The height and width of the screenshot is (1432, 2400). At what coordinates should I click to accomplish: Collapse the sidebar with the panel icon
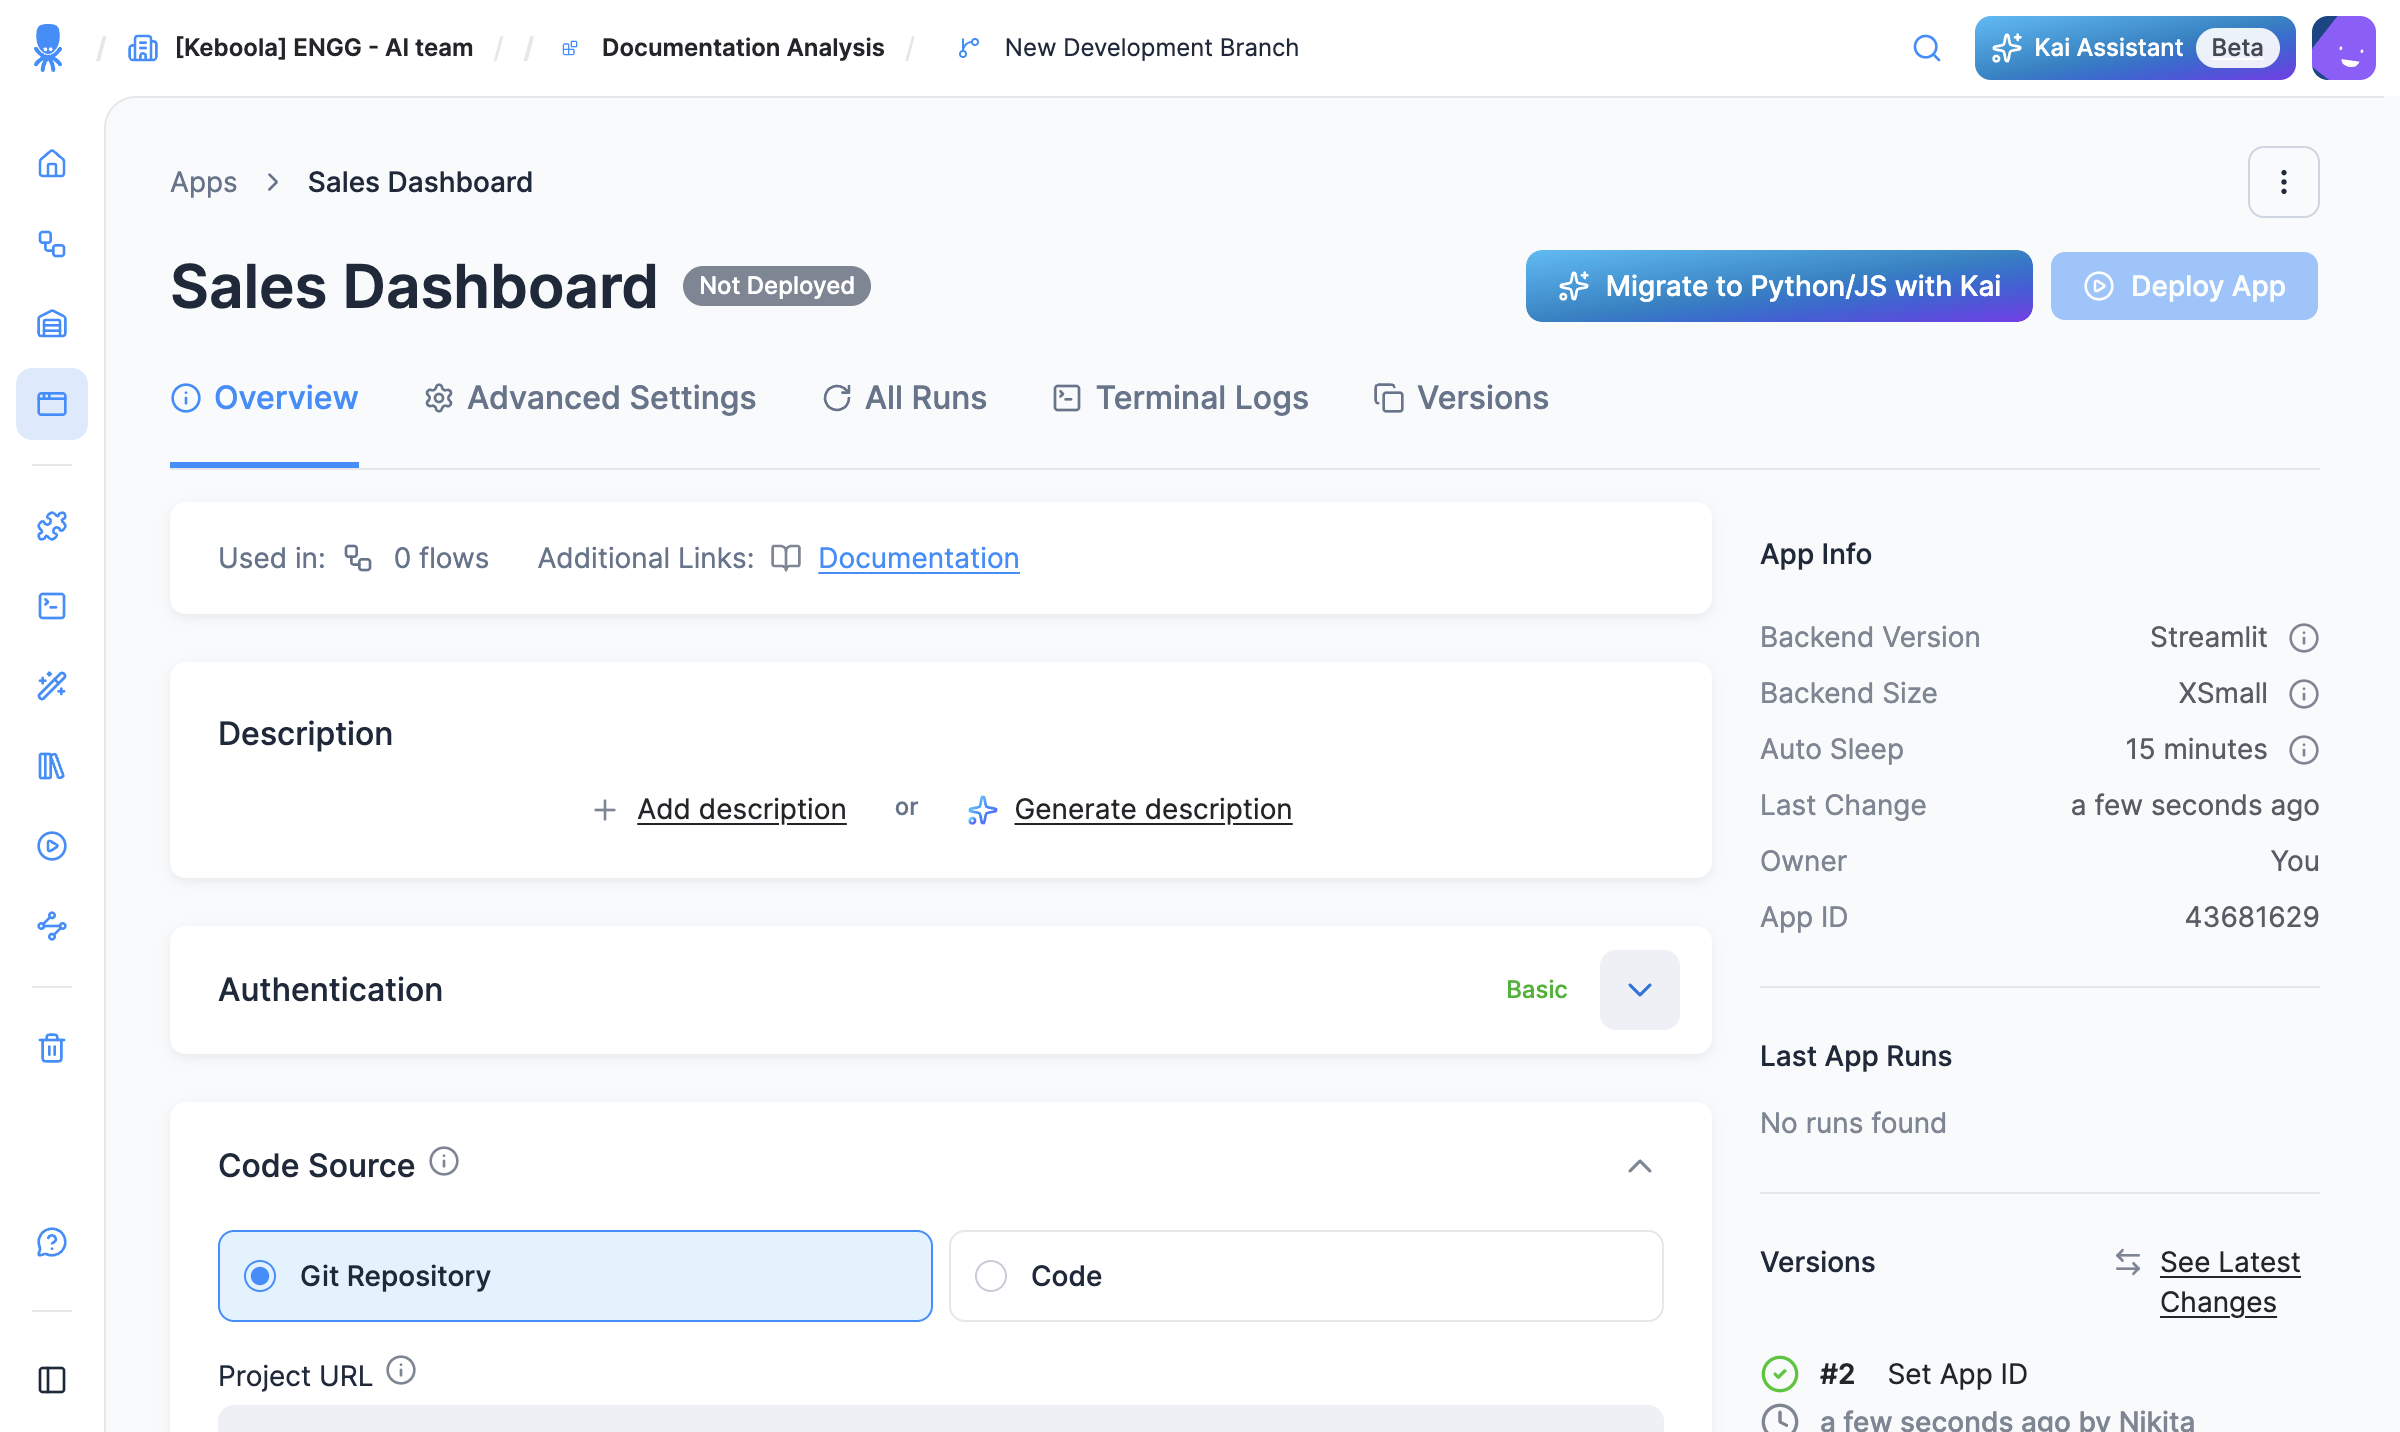click(52, 1380)
